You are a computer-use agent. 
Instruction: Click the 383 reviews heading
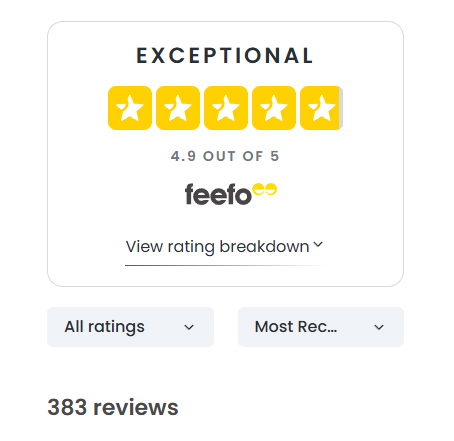(x=113, y=407)
